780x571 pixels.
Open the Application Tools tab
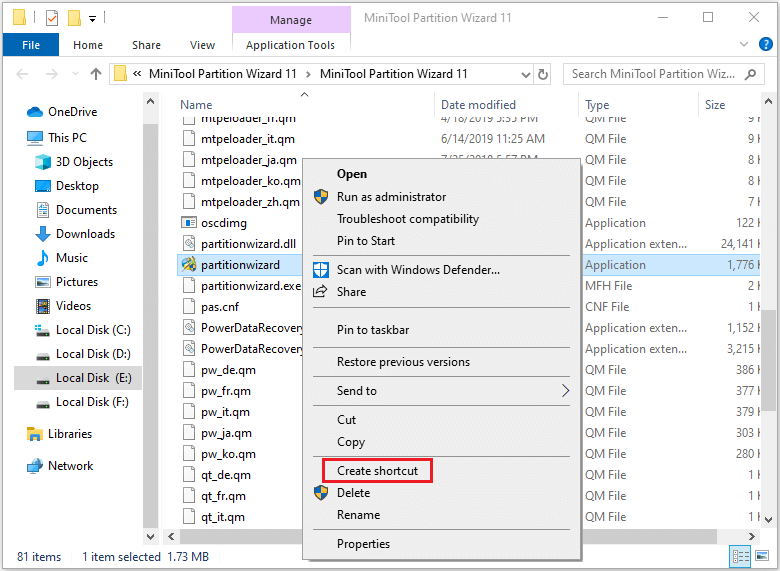coord(291,45)
